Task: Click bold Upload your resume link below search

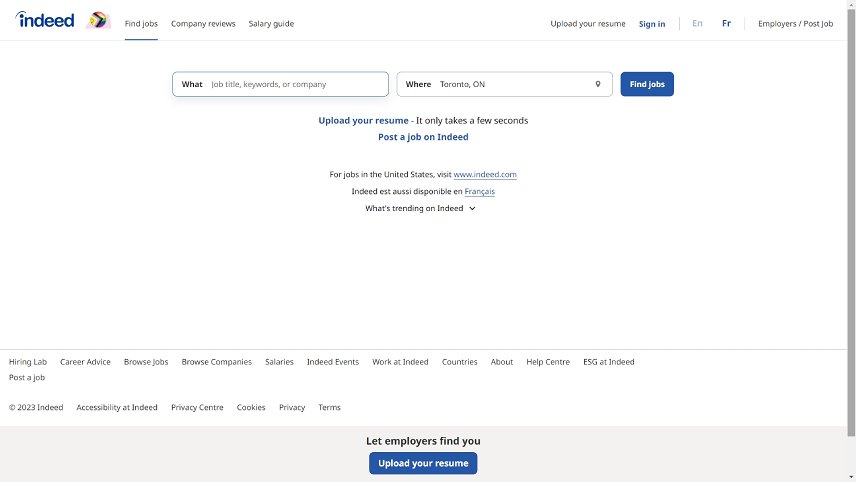Action: 363,121
